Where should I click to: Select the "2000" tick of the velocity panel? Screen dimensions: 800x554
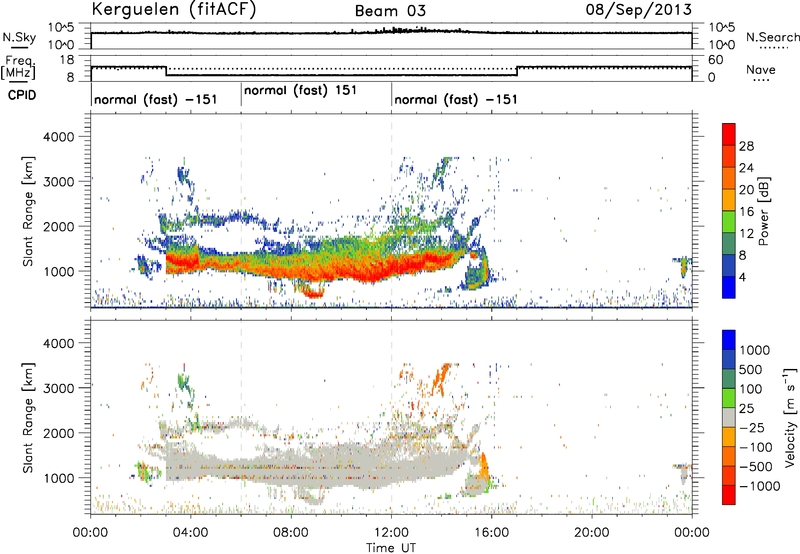click(x=58, y=433)
